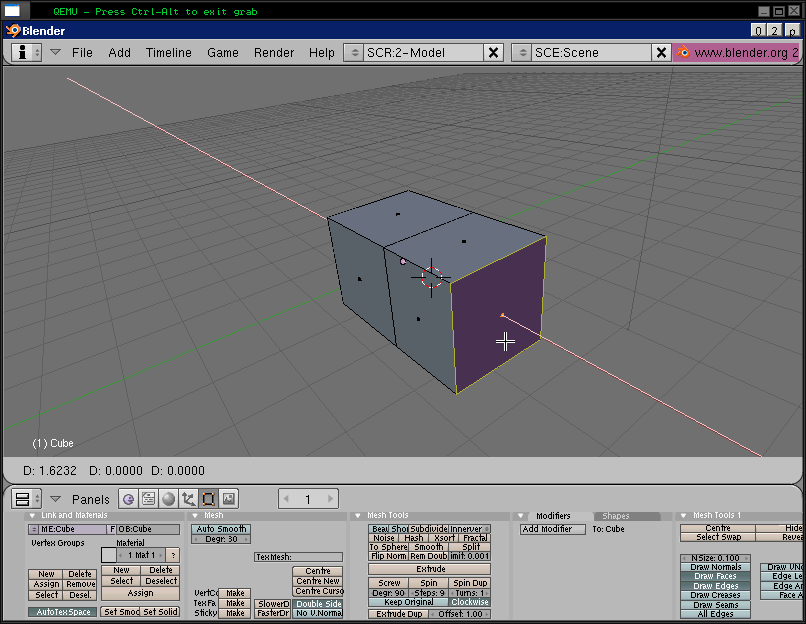This screenshot has width=806, height=624.
Task: Select the Editing context icon
Action: 208,499
